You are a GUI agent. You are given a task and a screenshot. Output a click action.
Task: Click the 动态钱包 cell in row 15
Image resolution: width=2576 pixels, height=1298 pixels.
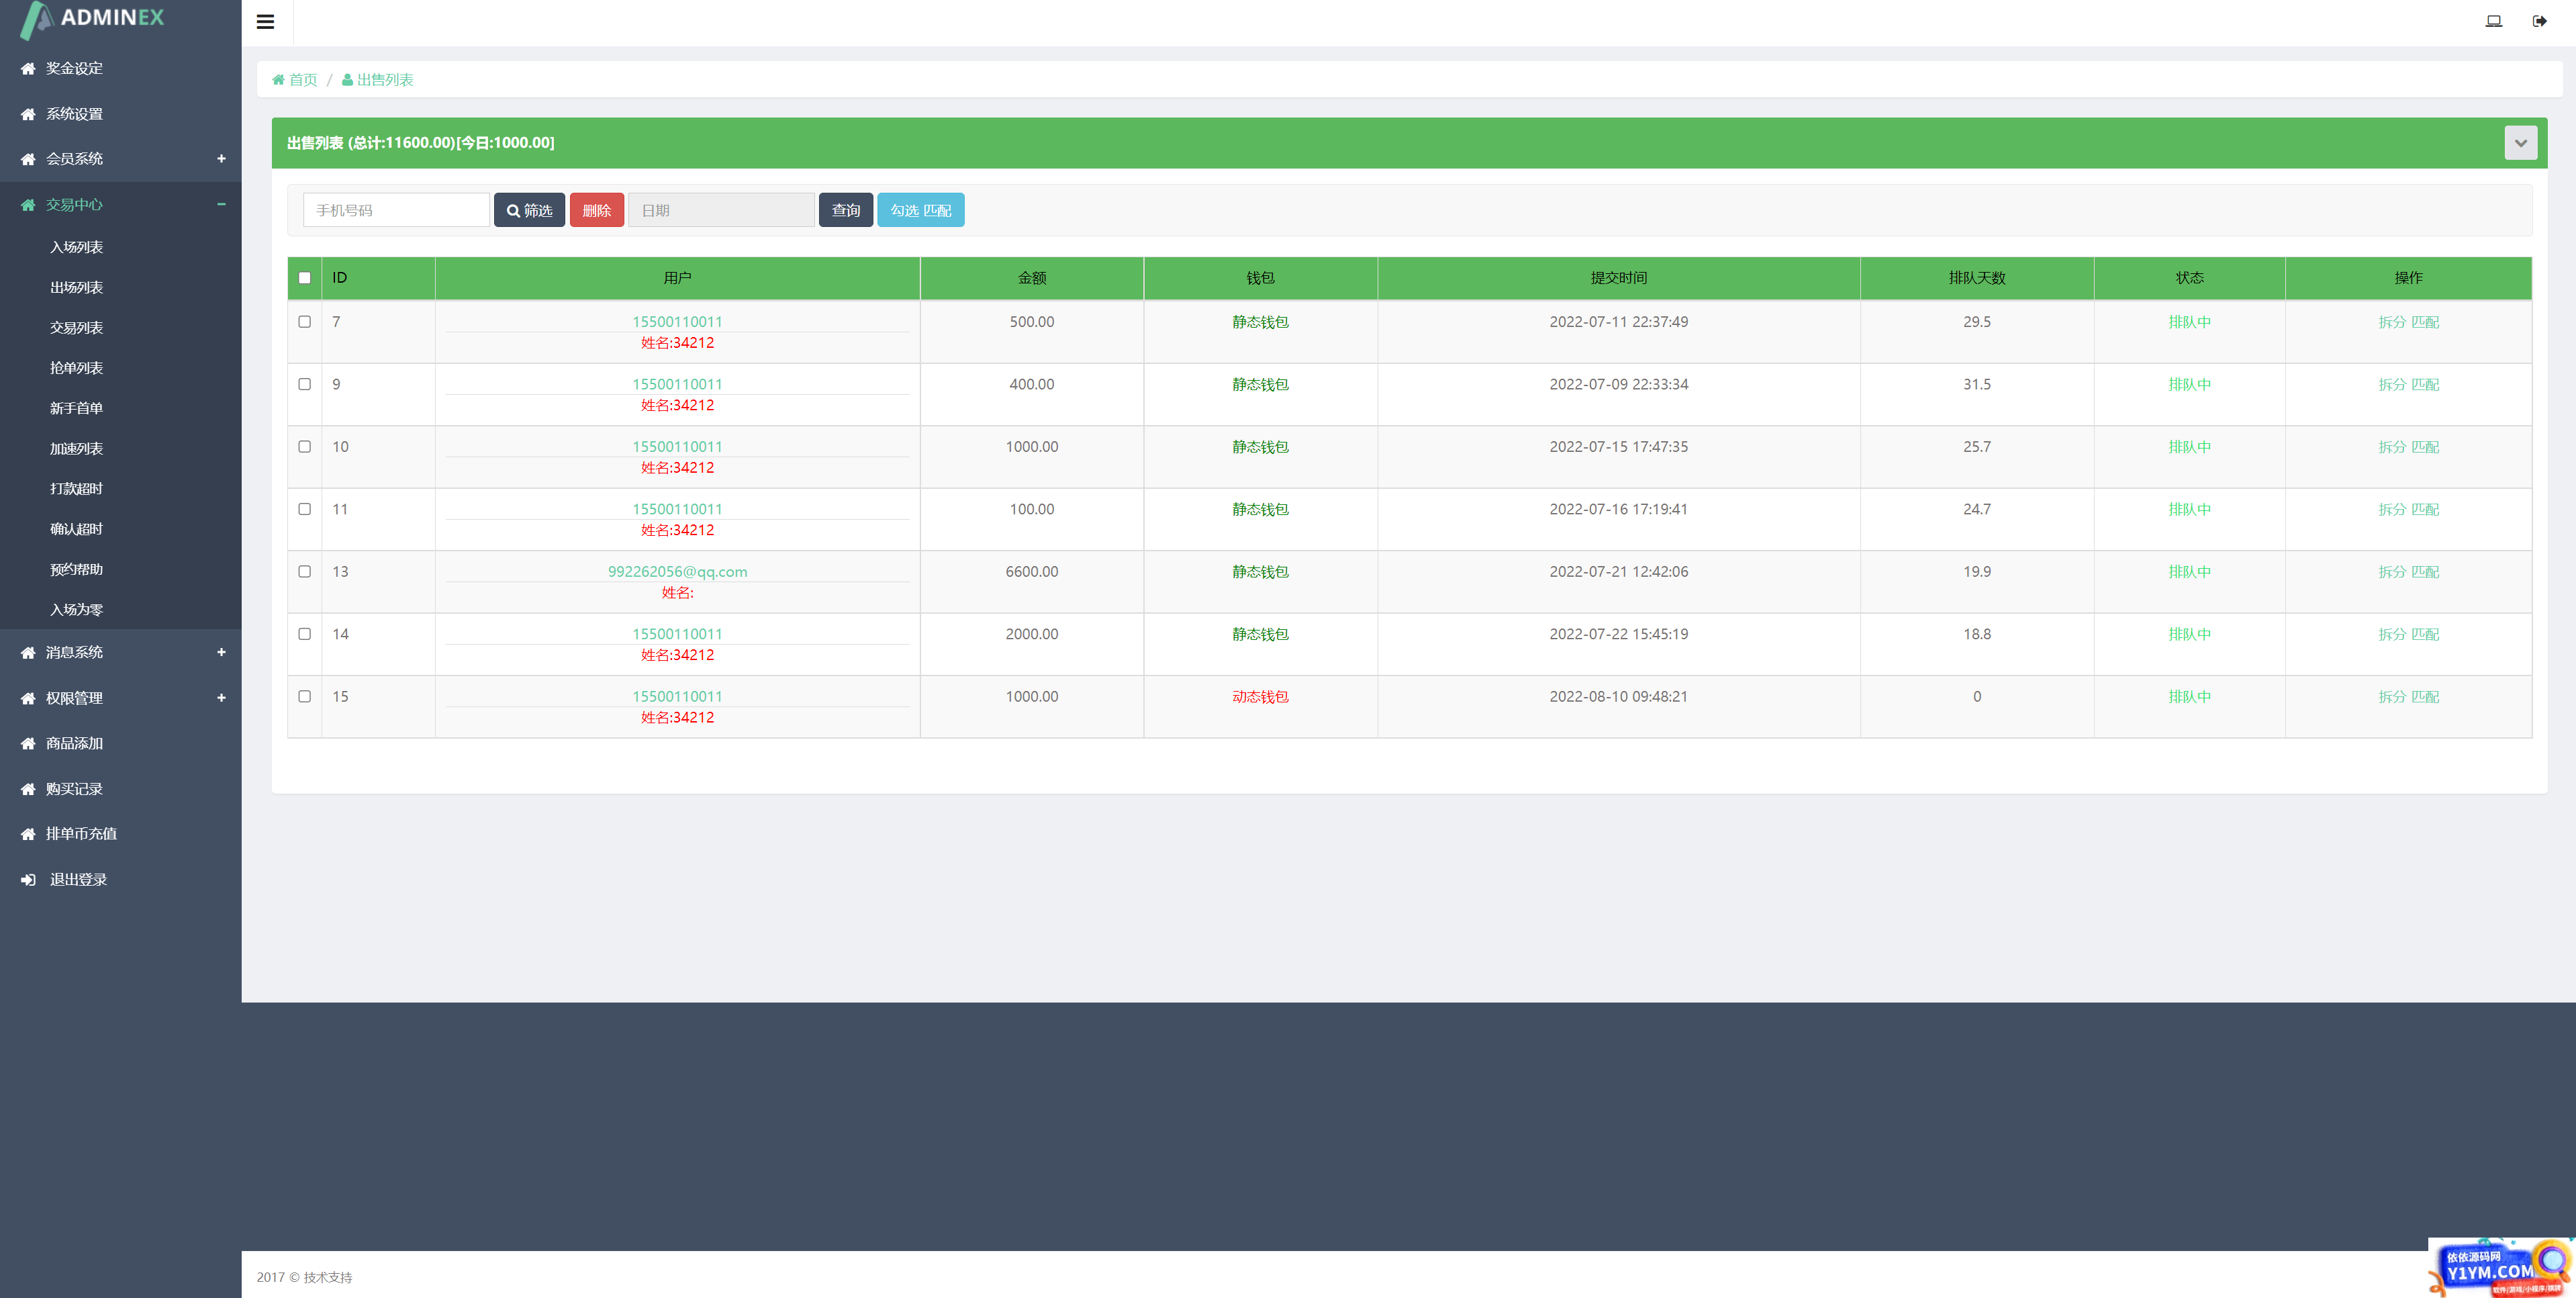(x=1260, y=697)
